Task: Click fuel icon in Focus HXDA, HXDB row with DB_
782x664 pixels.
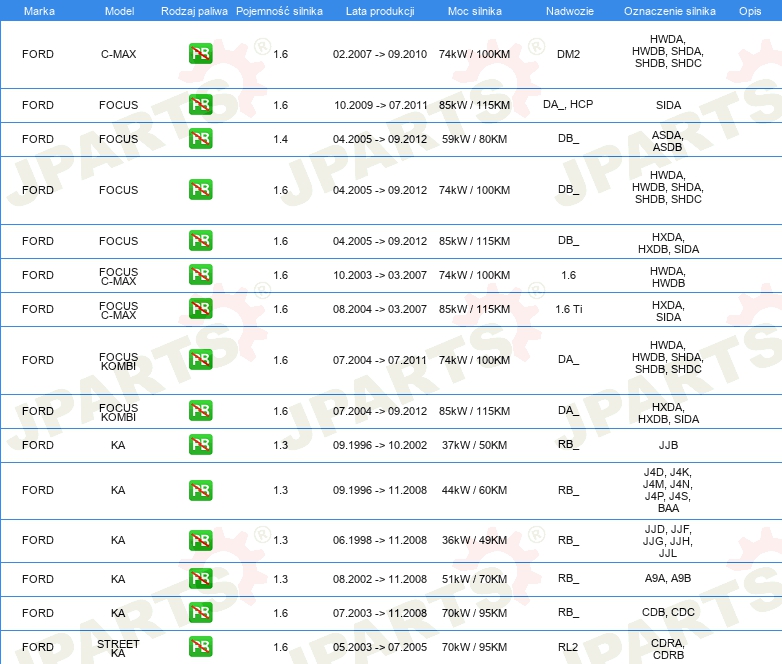Action: pyautogui.click(x=200, y=240)
